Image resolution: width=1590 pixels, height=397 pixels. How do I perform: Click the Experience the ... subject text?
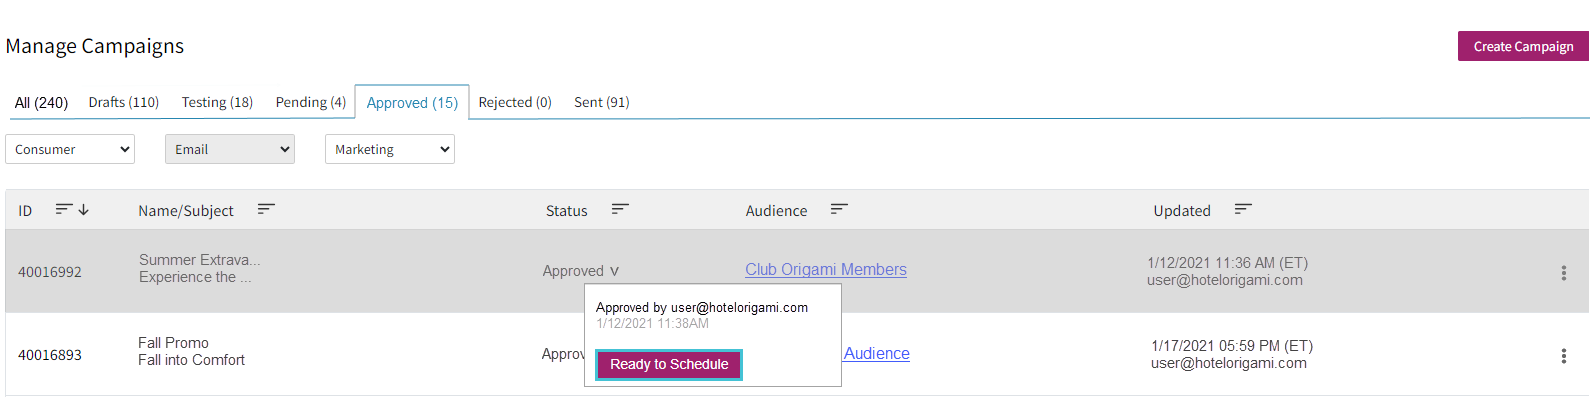tap(195, 277)
